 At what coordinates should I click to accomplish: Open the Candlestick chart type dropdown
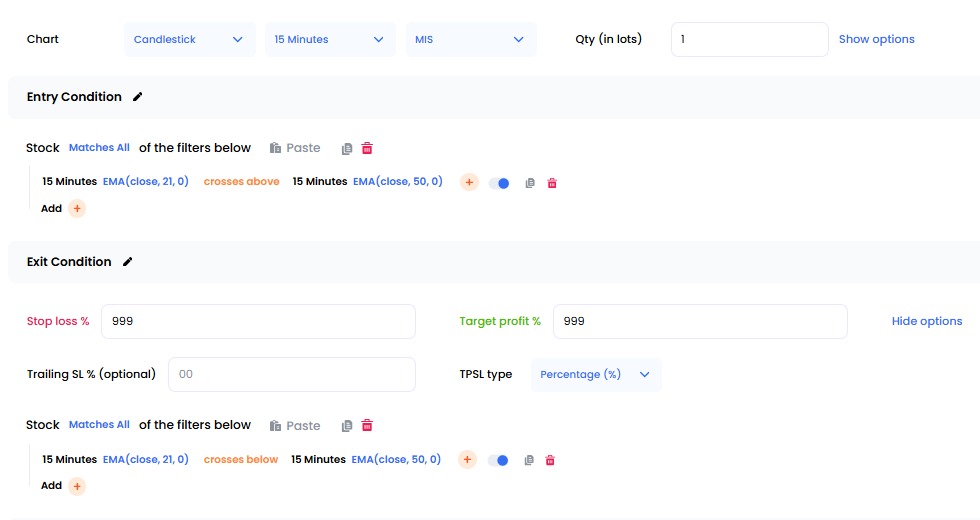pos(190,40)
